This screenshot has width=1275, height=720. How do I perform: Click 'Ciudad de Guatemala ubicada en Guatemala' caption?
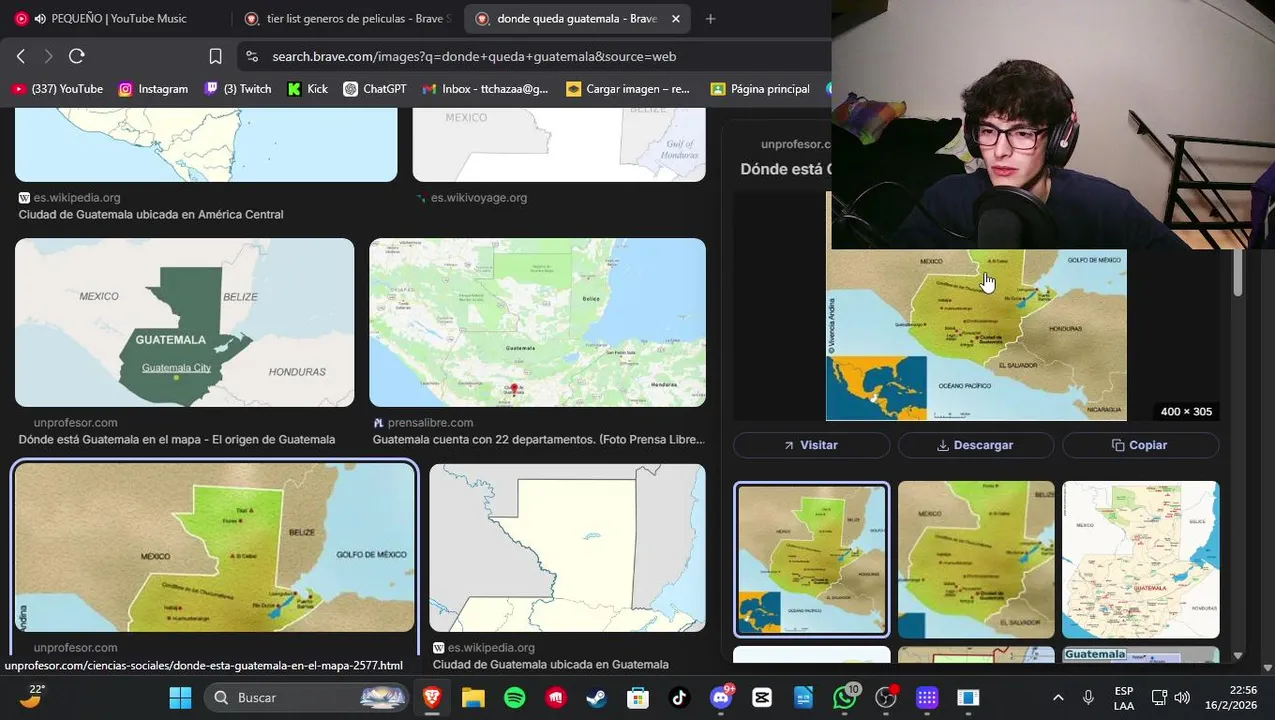click(551, 665)
